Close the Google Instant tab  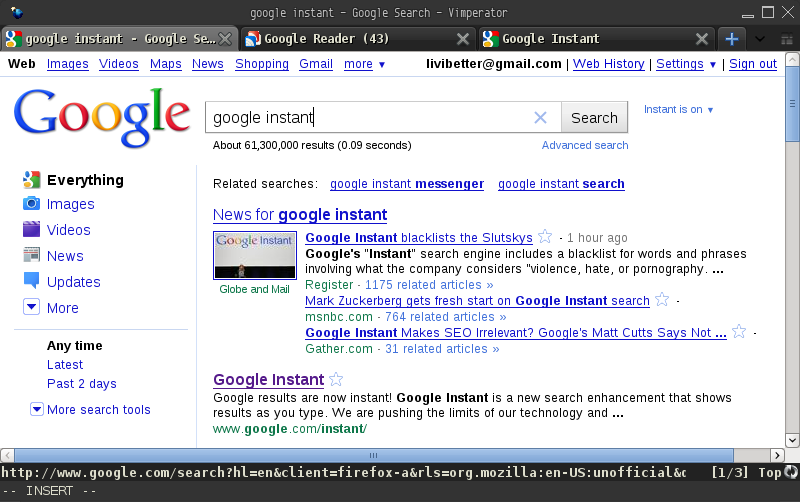coord(702,39)
